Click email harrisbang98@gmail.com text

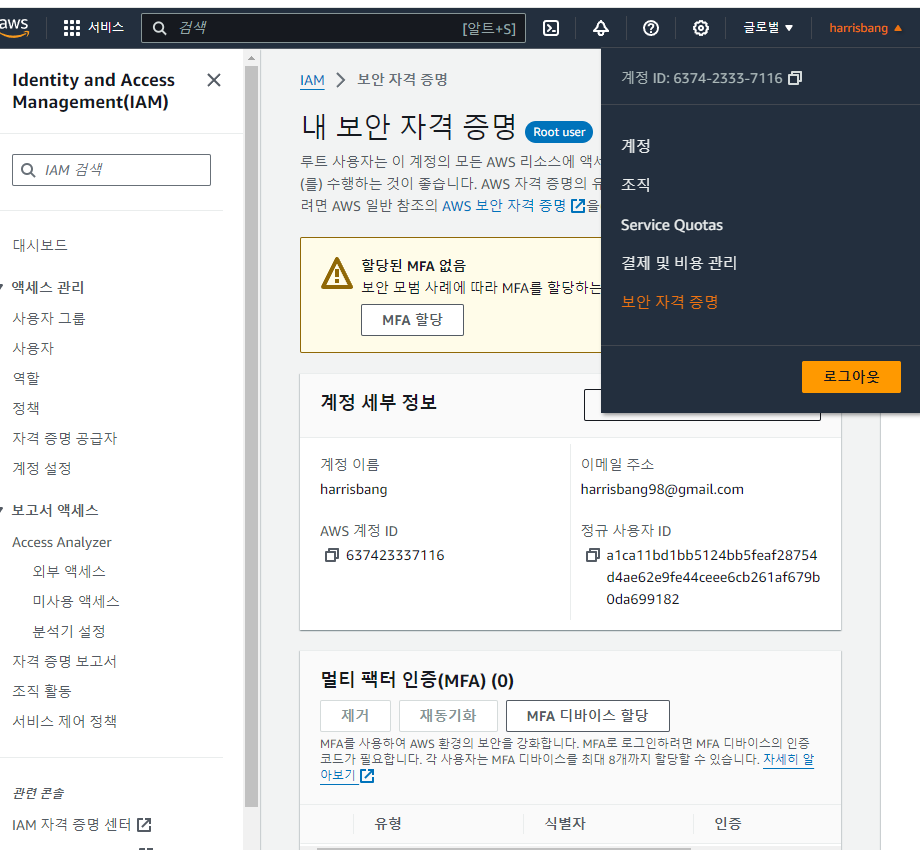tap(662, 489)
